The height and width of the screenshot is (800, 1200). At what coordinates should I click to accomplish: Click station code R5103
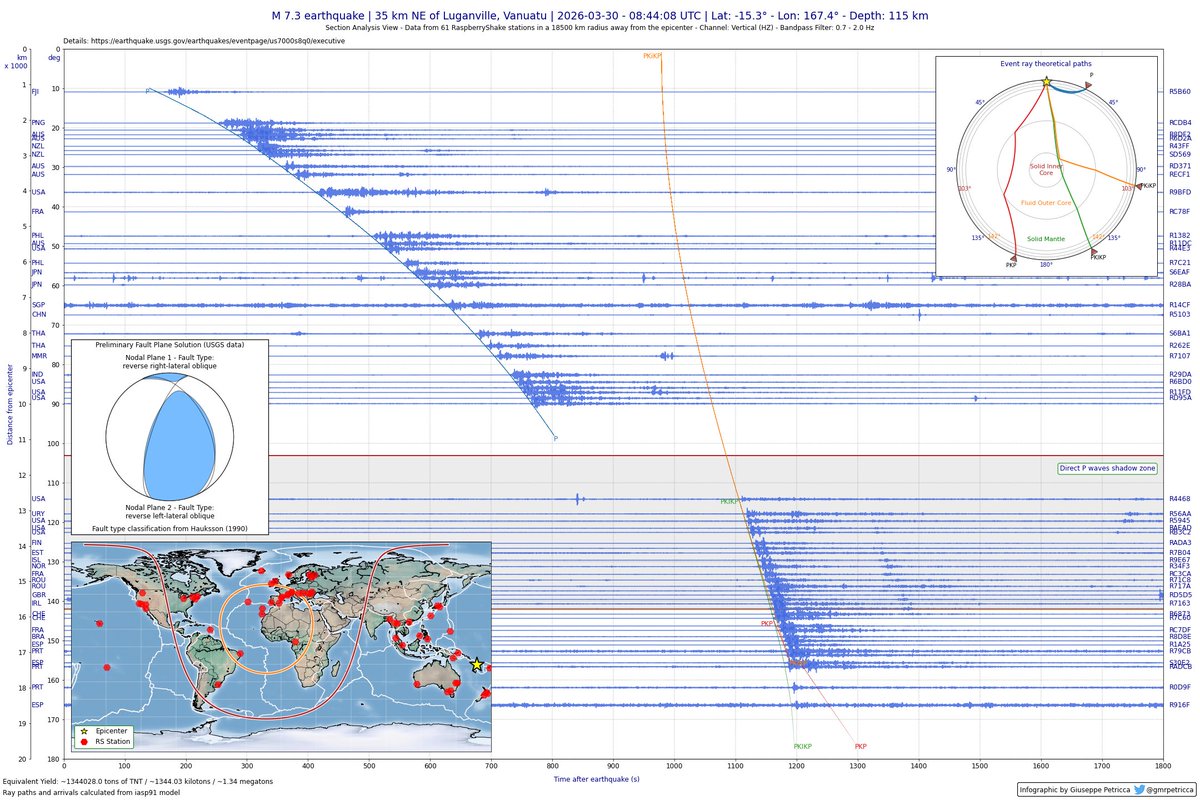click(x=1180, y=314)
